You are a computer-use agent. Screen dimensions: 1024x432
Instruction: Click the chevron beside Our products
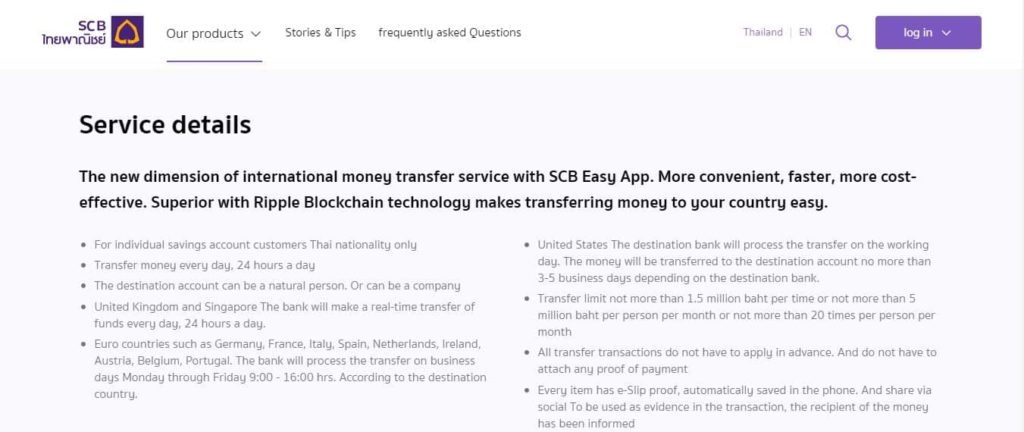pos(256,33)
